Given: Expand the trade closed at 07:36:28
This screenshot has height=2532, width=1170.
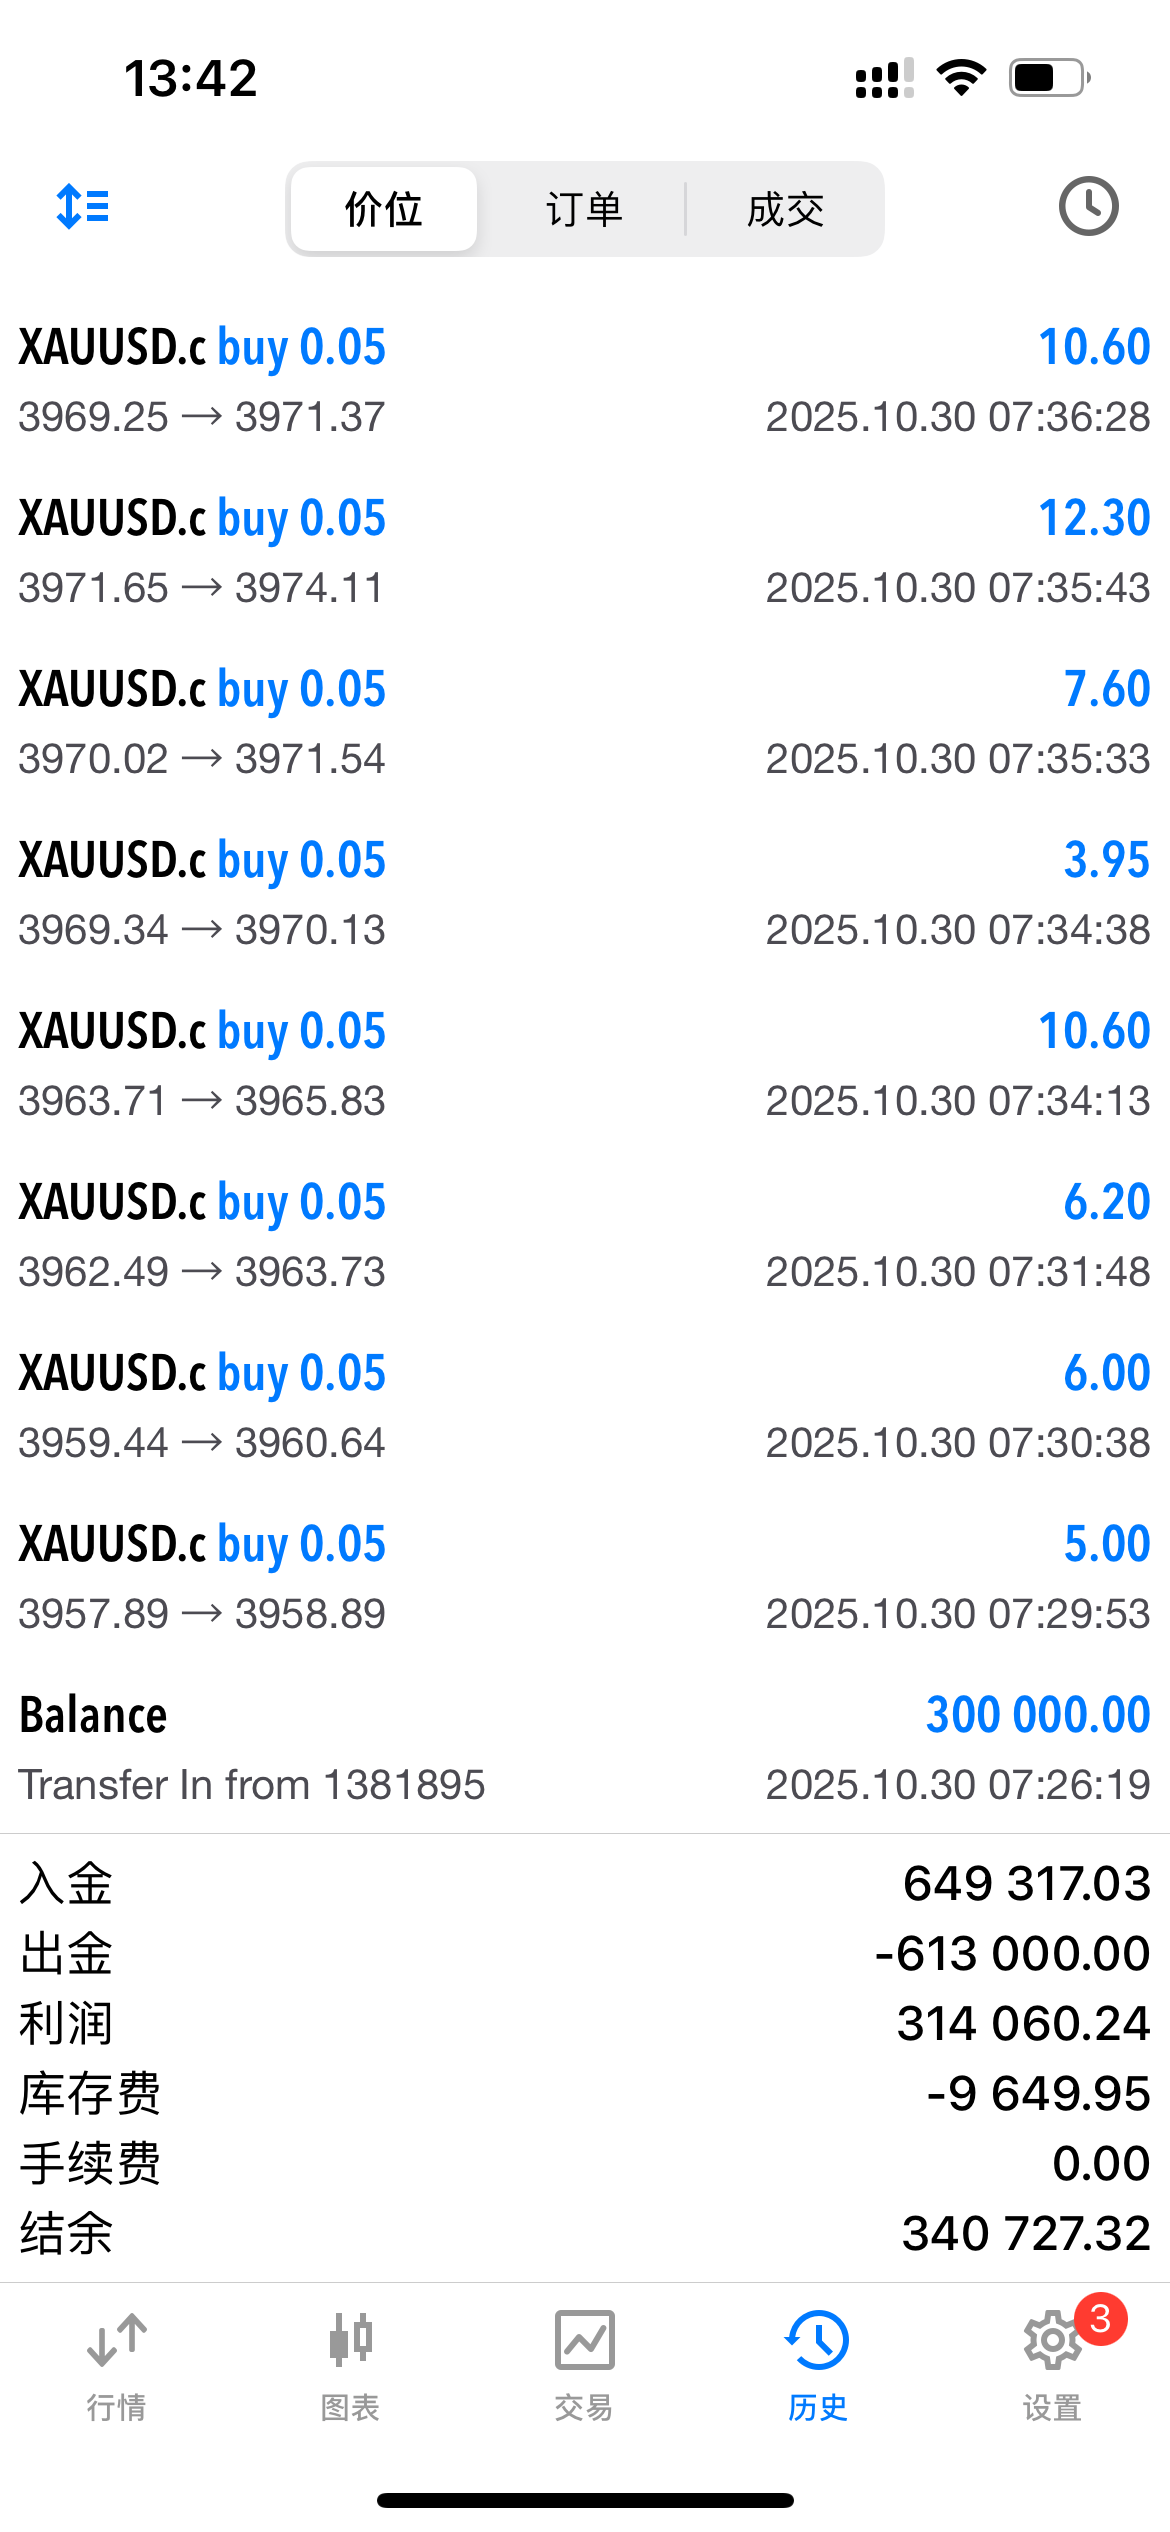Looking at the screenshot, I should point(585,381).
